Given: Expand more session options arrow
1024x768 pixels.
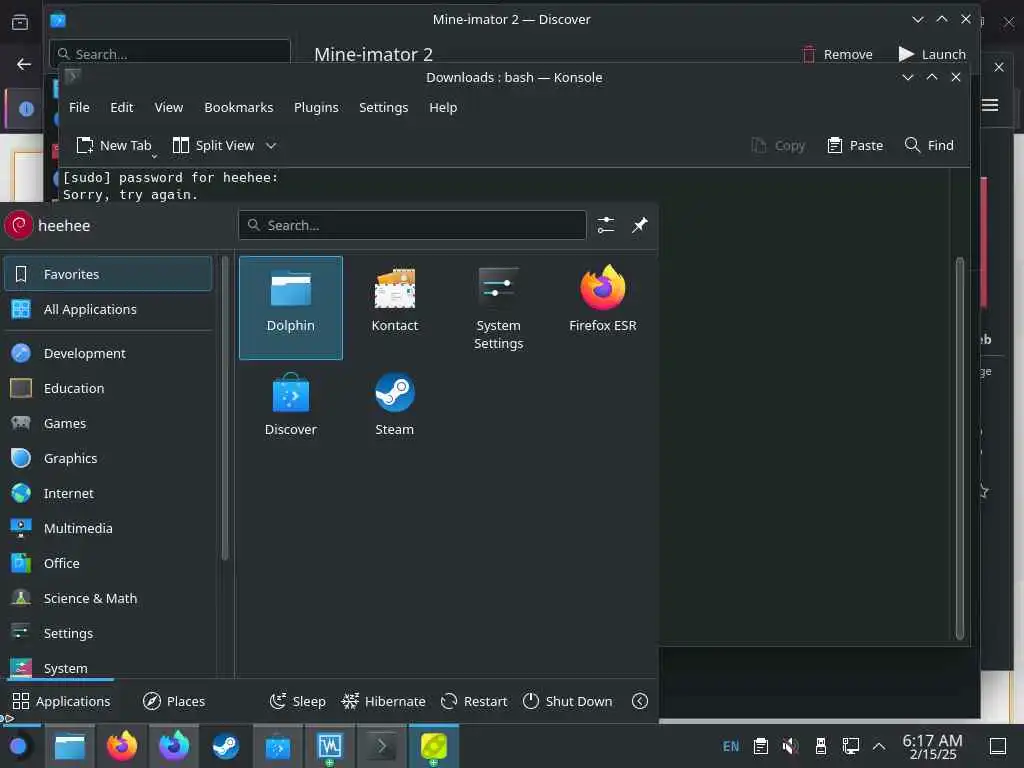Looking at the screenshot, I should (640, 701).
